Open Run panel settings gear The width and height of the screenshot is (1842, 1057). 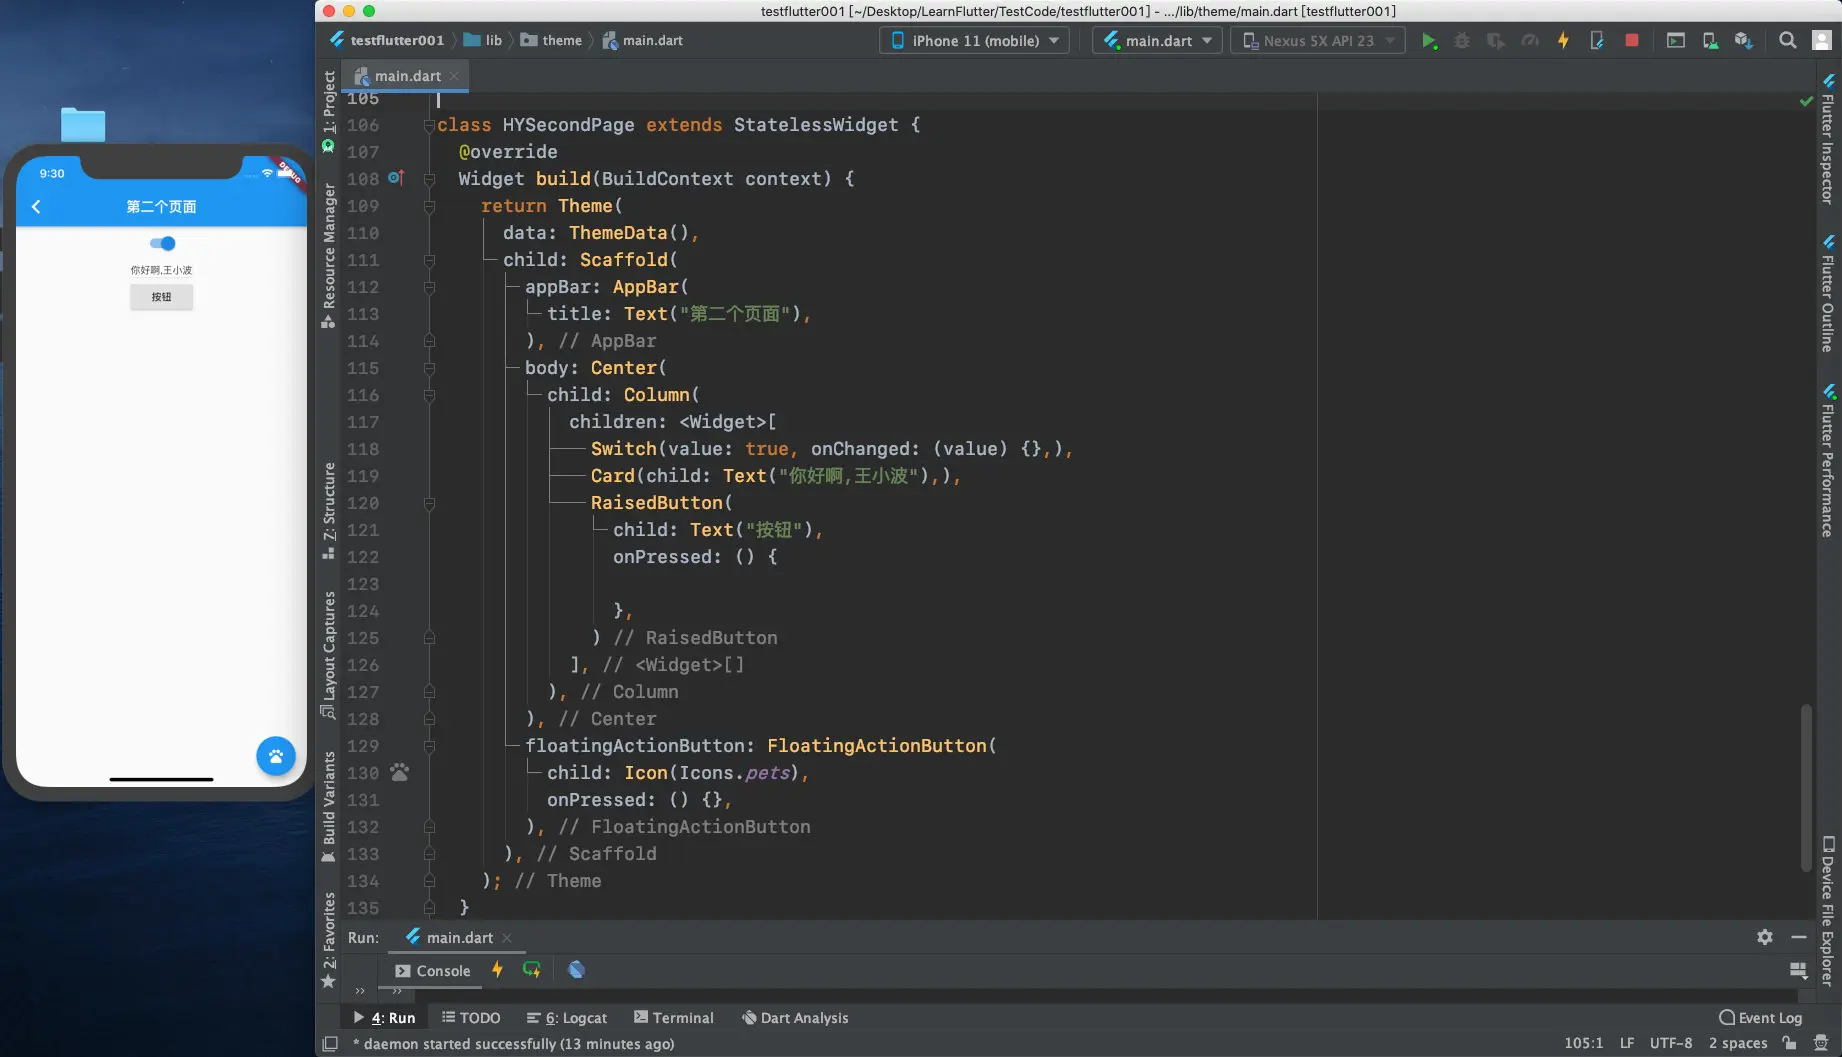(x=1764, y=937)
